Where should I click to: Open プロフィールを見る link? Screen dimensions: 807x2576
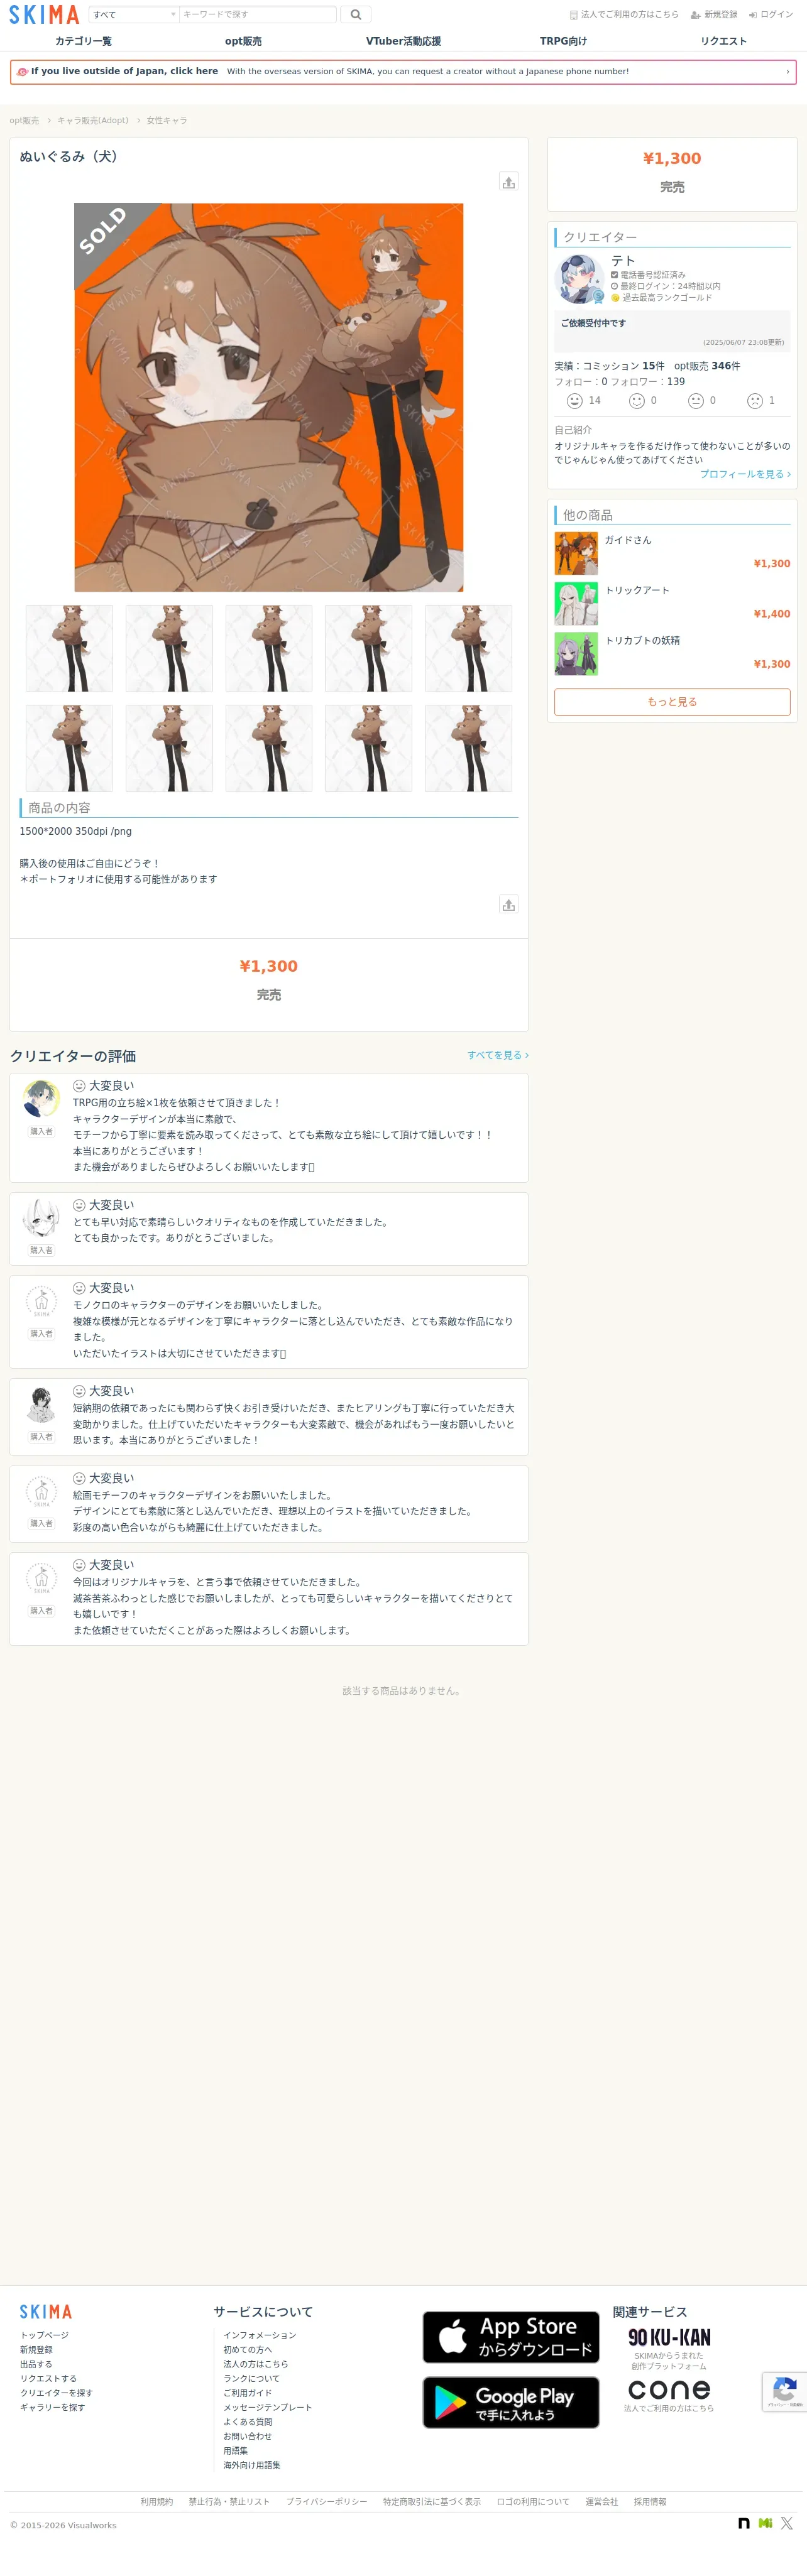[x=745, y=474]
